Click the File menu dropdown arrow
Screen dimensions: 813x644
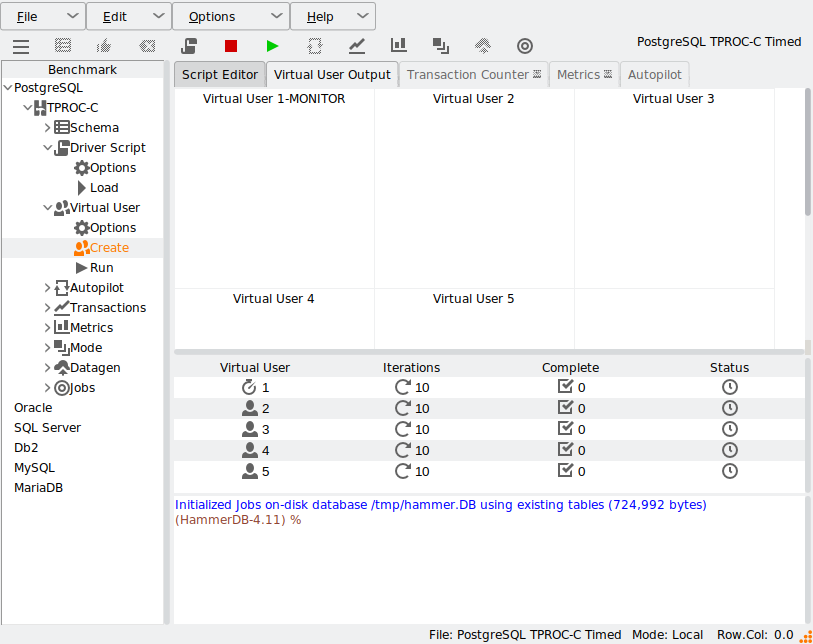73,17
